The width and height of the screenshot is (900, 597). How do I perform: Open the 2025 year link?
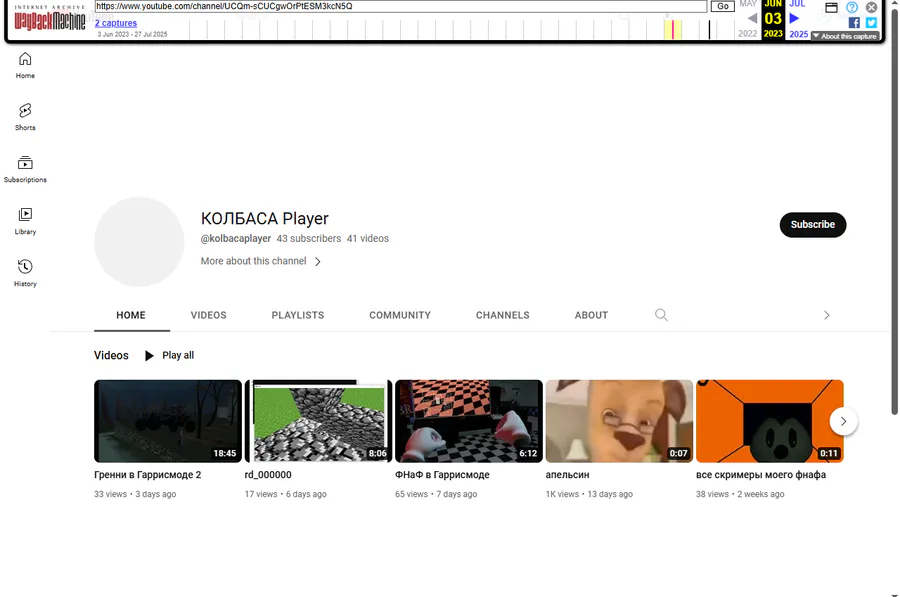(x=798, y=34)
